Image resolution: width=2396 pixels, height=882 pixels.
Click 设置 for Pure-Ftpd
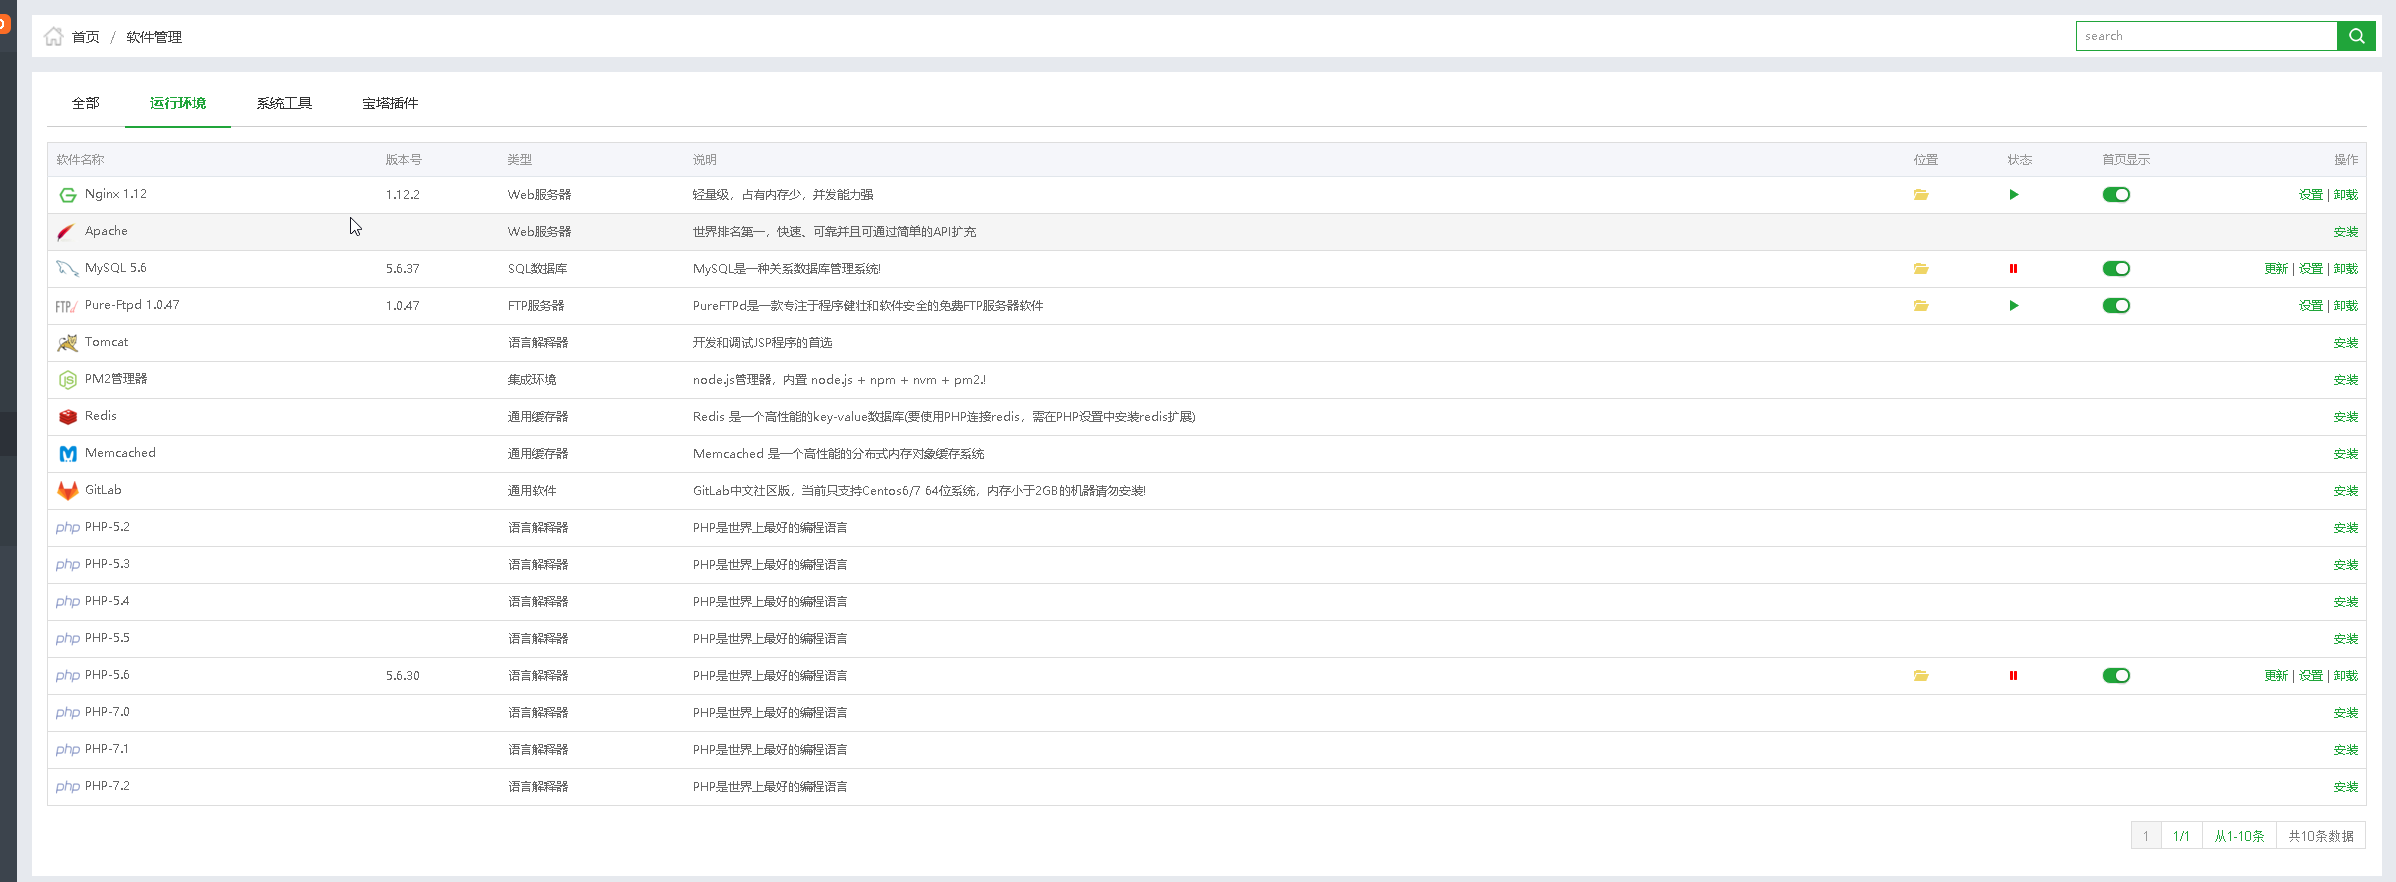[x=2310, y=306]
